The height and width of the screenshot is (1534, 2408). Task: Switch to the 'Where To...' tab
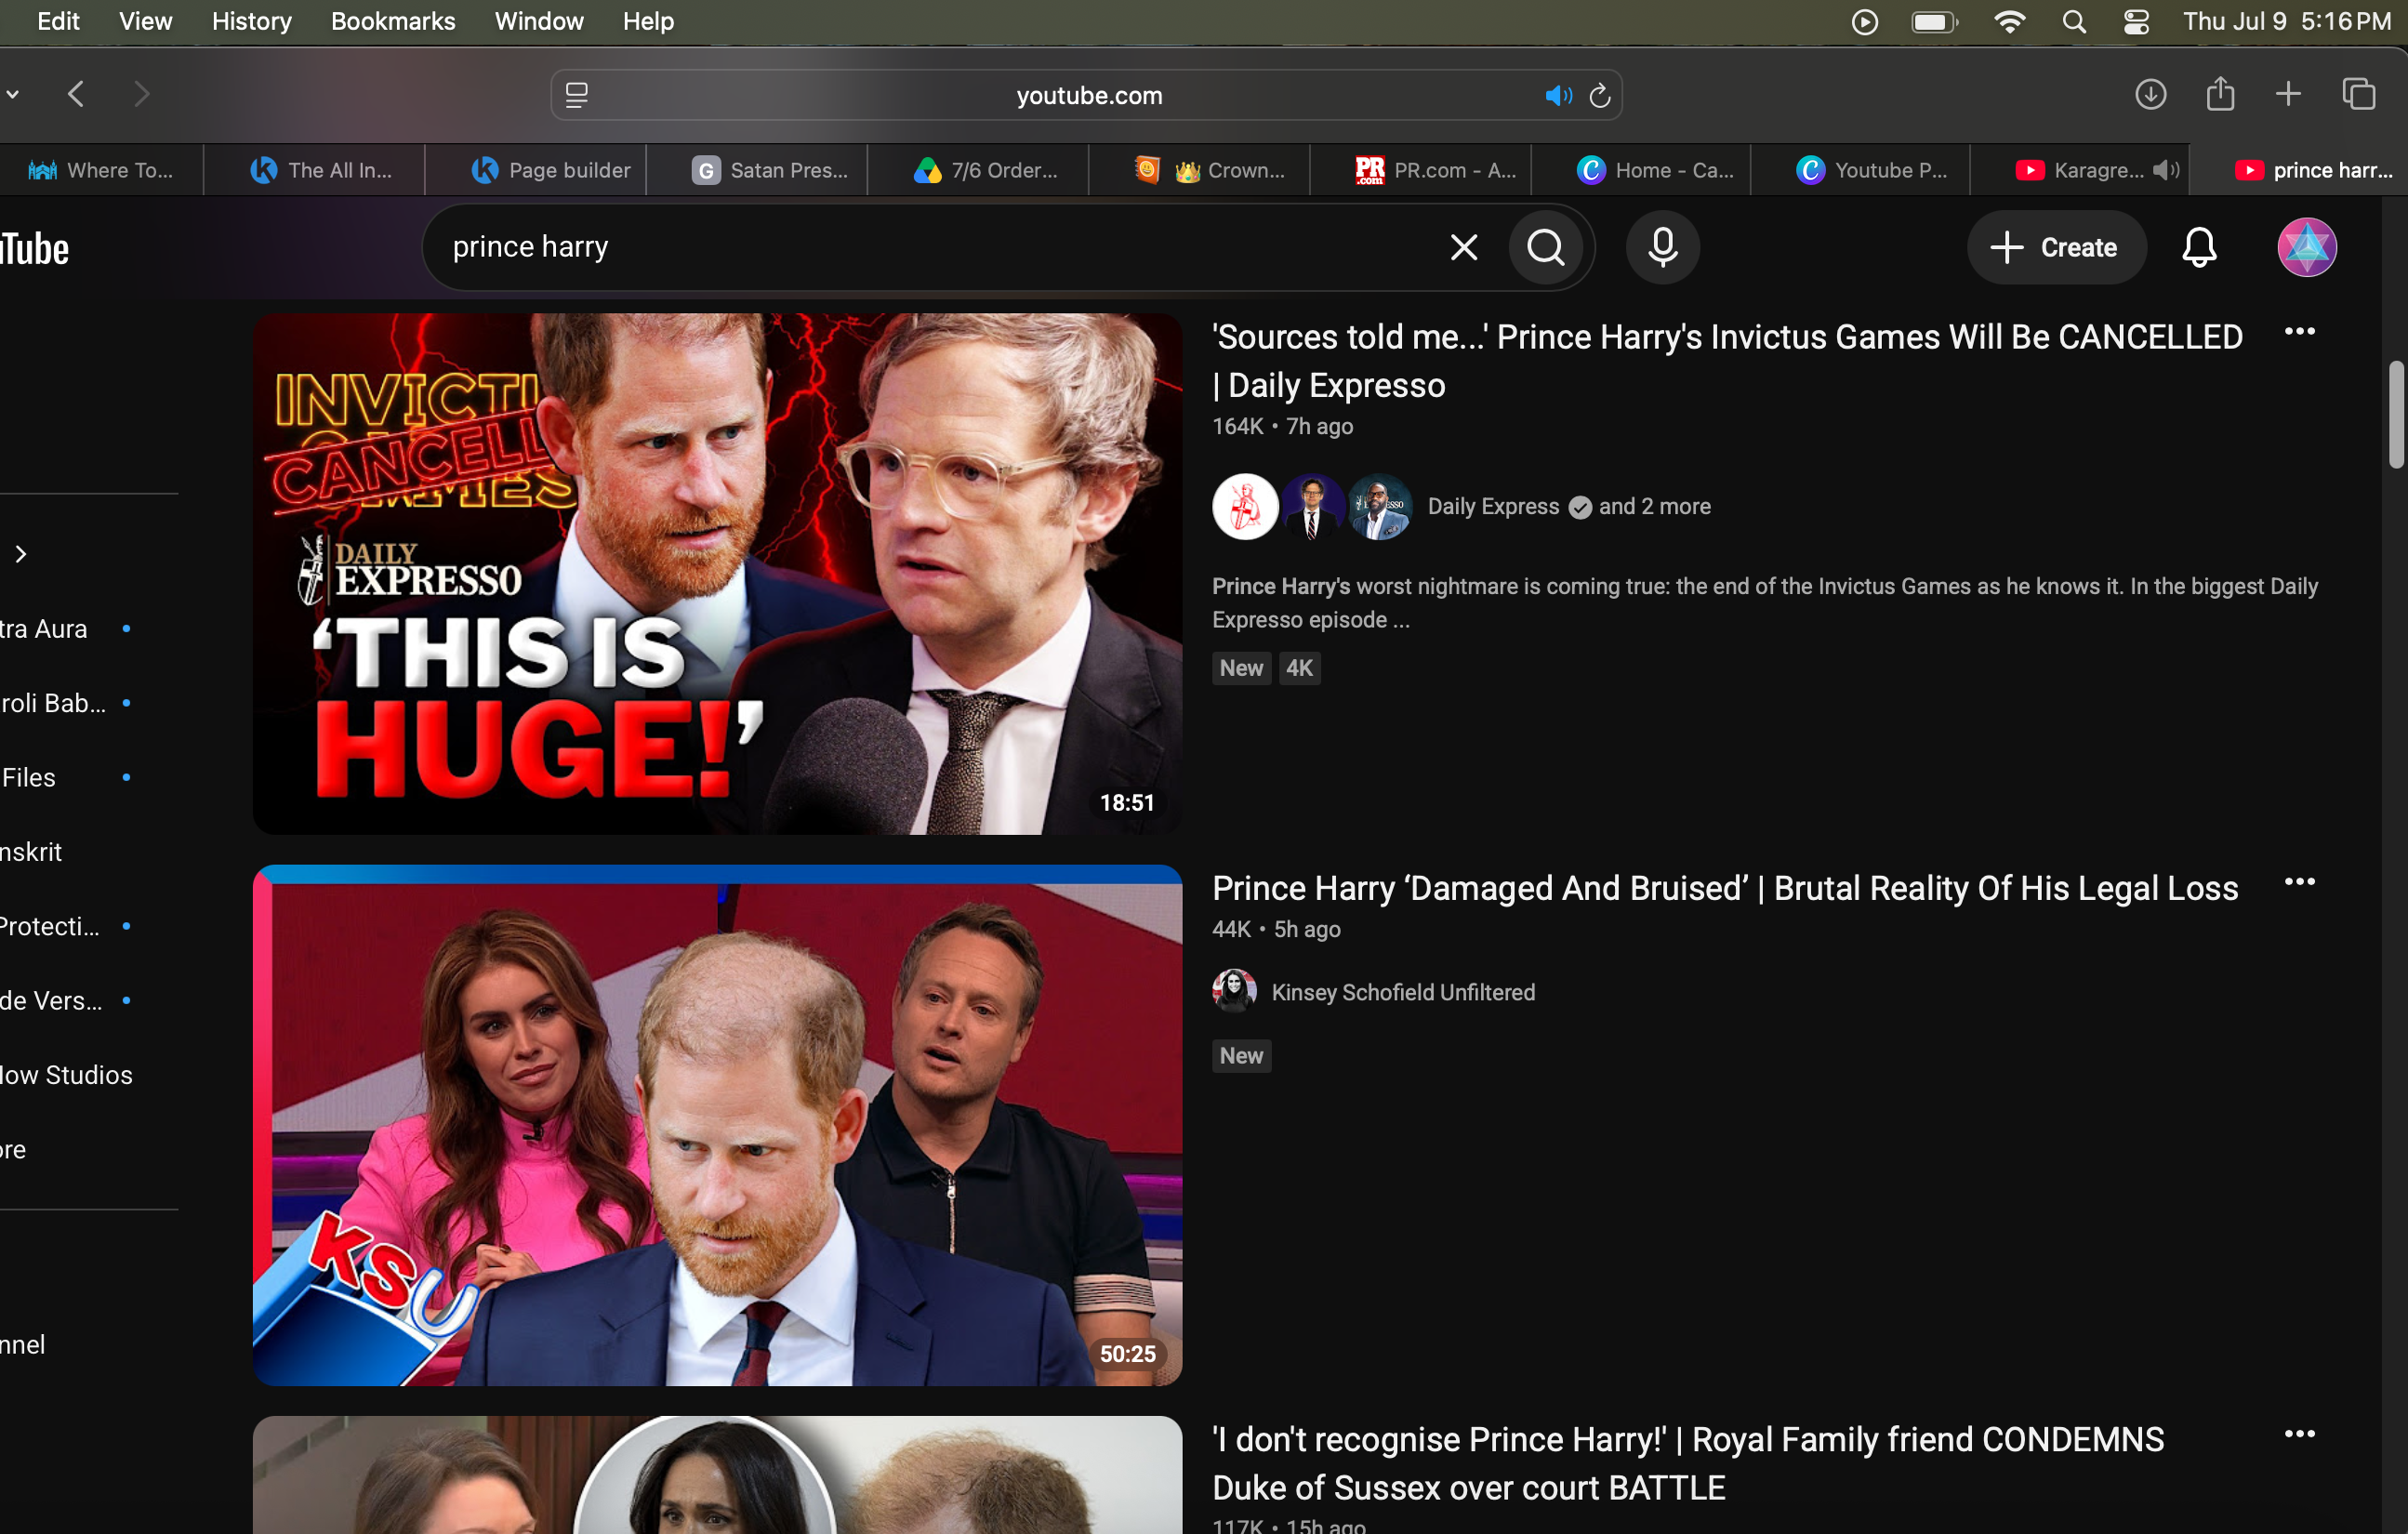click(x=101, y=170)
